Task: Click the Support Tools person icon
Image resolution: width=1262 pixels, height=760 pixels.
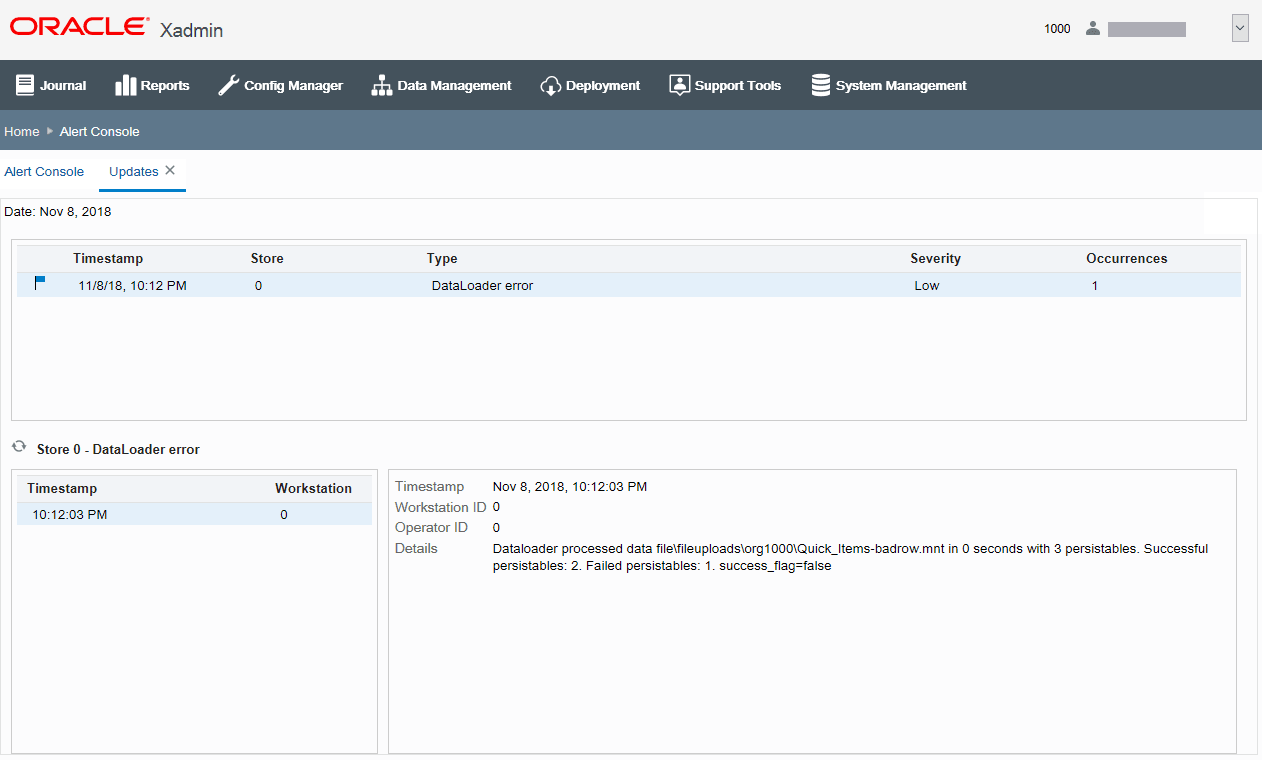Action: coord(680,85)
